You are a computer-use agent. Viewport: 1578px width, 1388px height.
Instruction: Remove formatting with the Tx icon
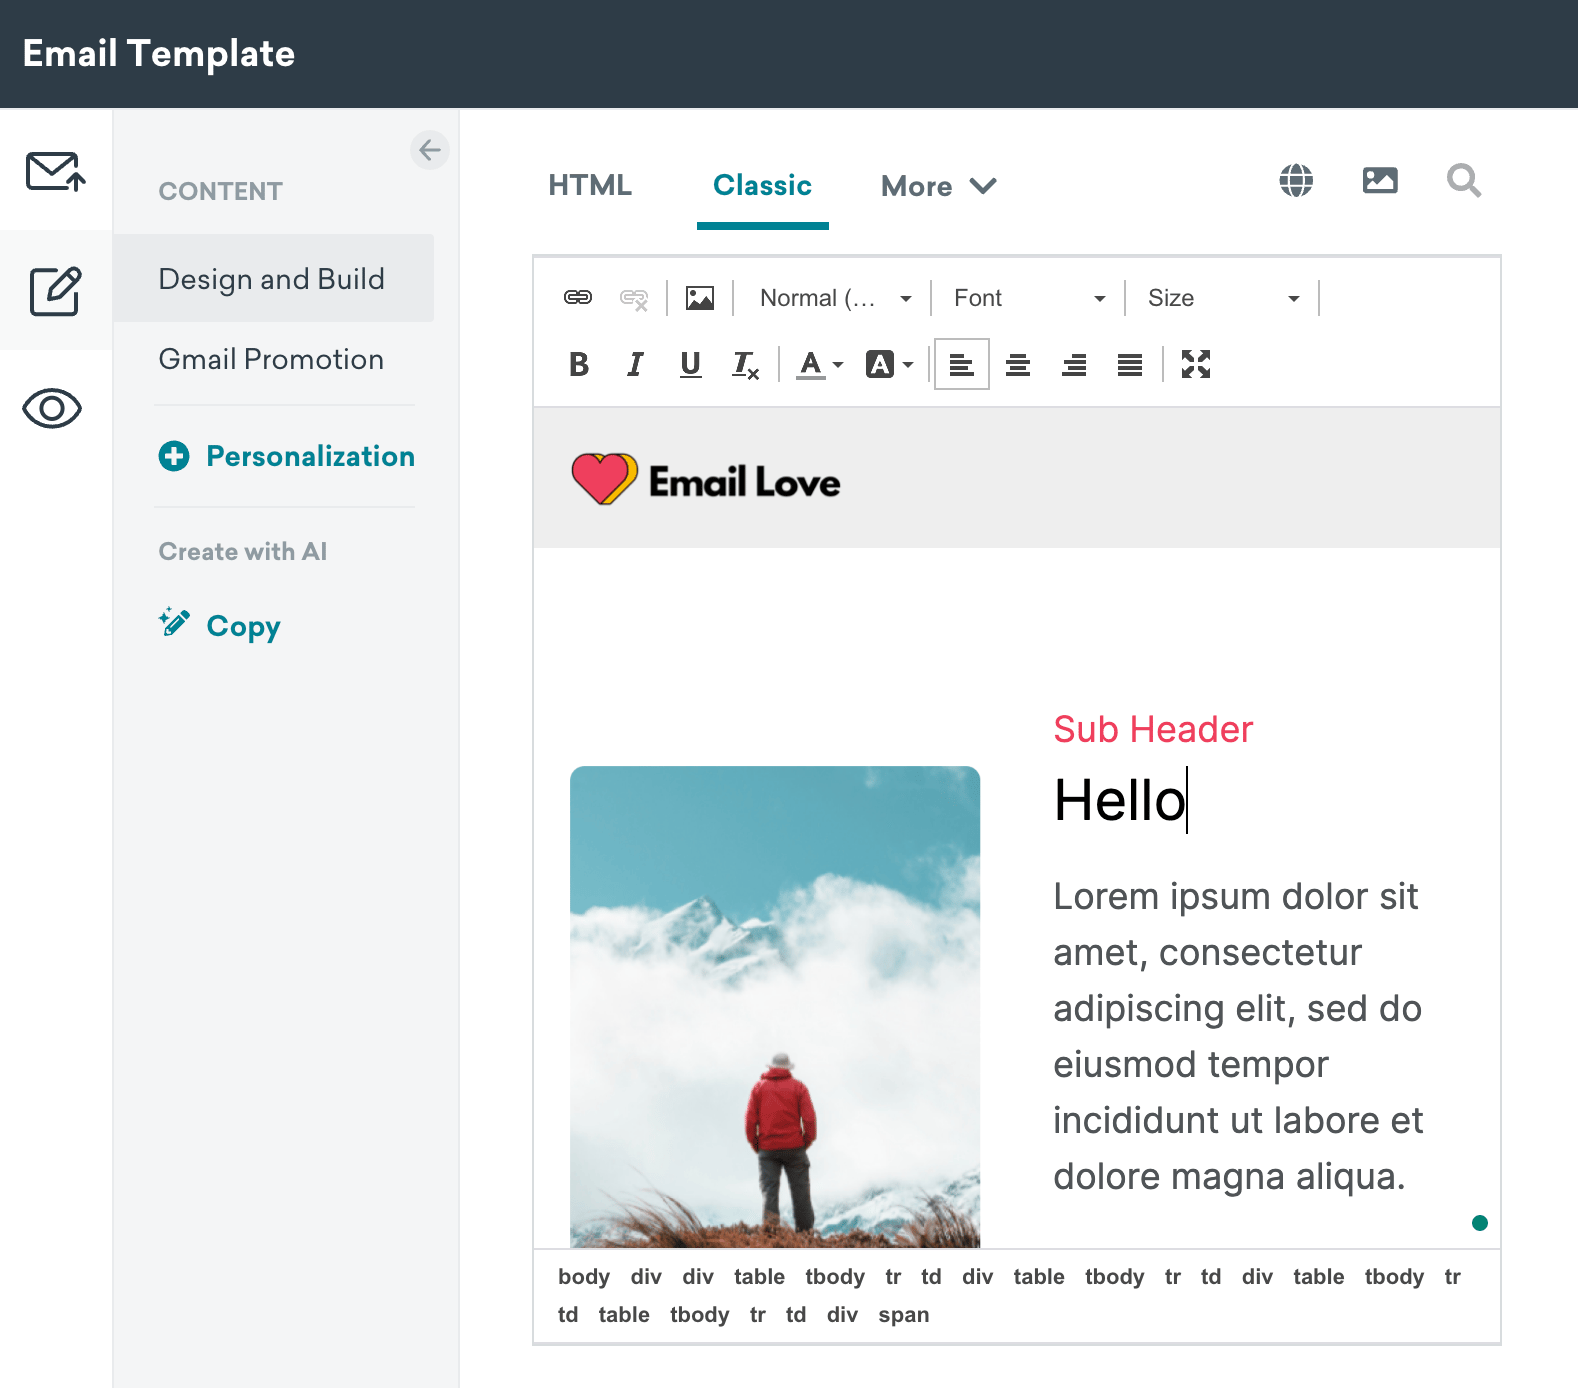(746, 365)
